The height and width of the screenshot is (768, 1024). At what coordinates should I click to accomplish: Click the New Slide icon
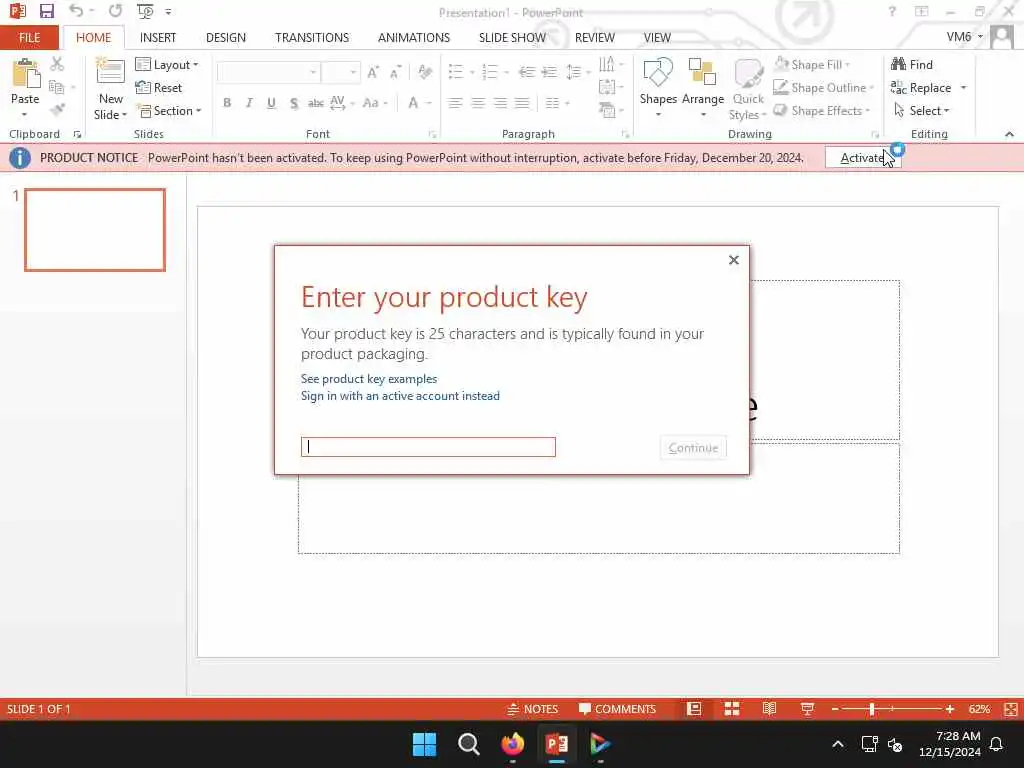110,72
